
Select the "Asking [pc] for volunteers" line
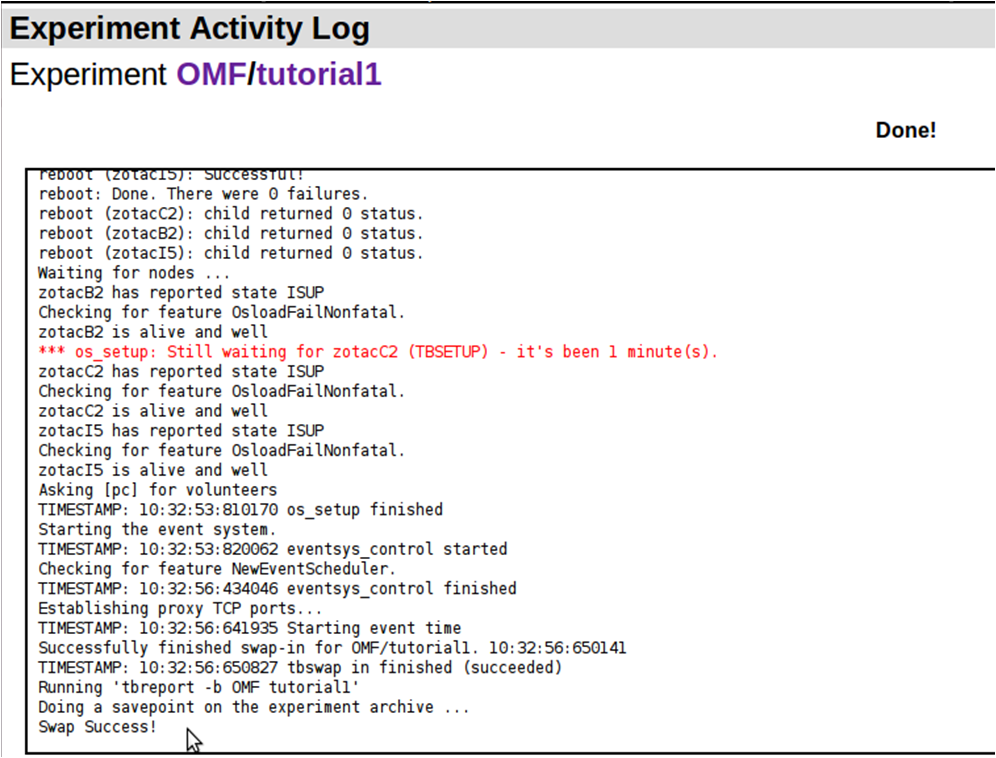[158, 489]
